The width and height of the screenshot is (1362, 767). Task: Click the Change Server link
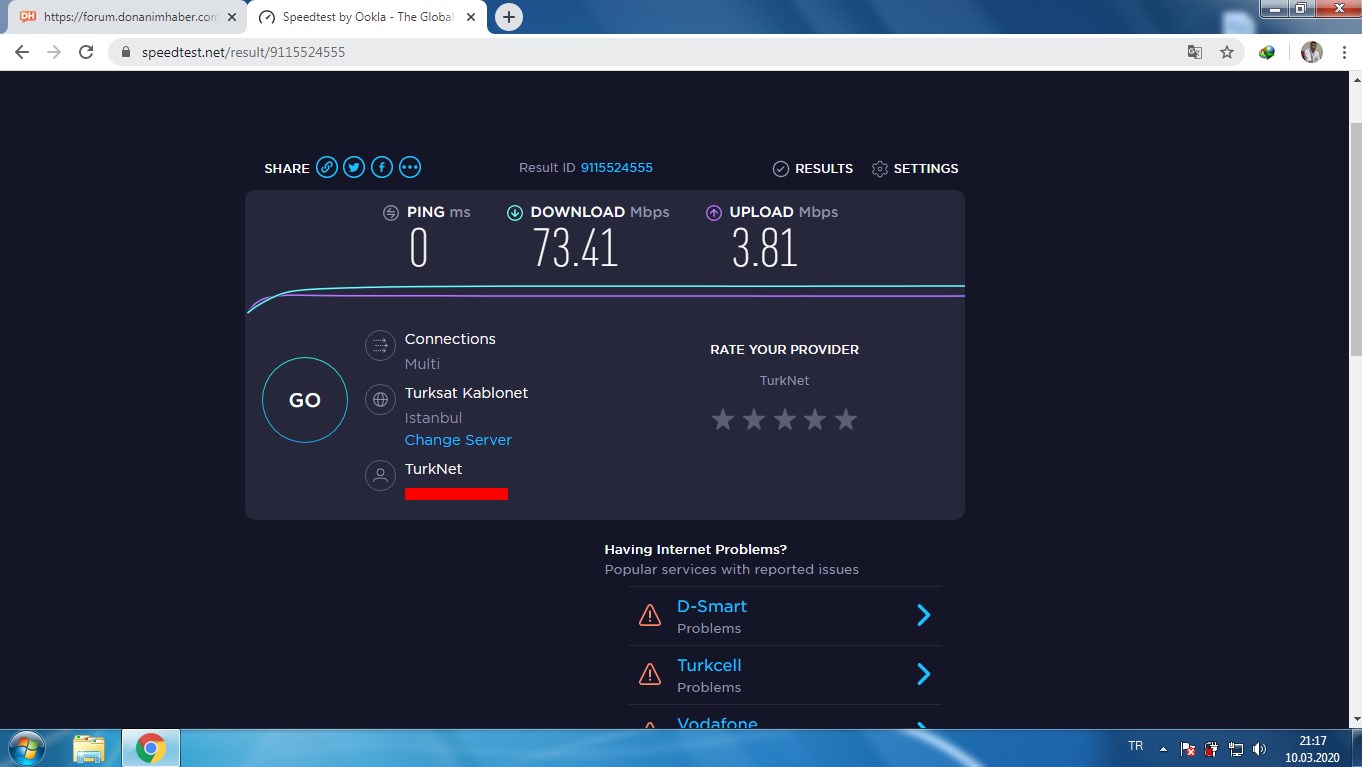(x=458, y=440)
